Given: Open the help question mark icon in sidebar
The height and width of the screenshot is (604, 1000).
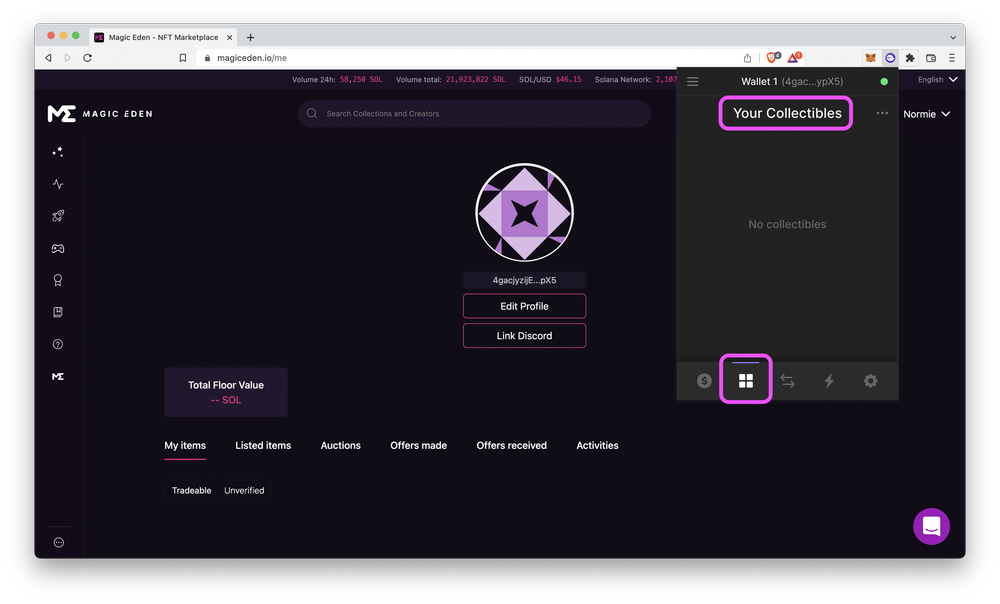Looking at the screenshot, I should pyautogui.click(x=58, y=344).
